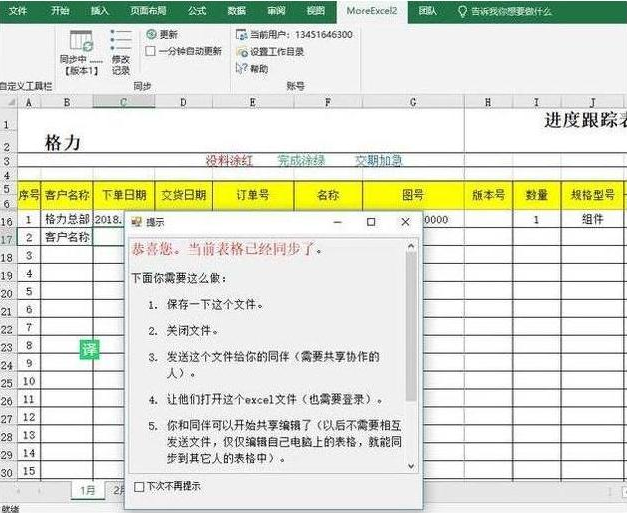Click the 名称 header cell
Image resolution: width=627 pixels, height=513 pixels.
328,195
